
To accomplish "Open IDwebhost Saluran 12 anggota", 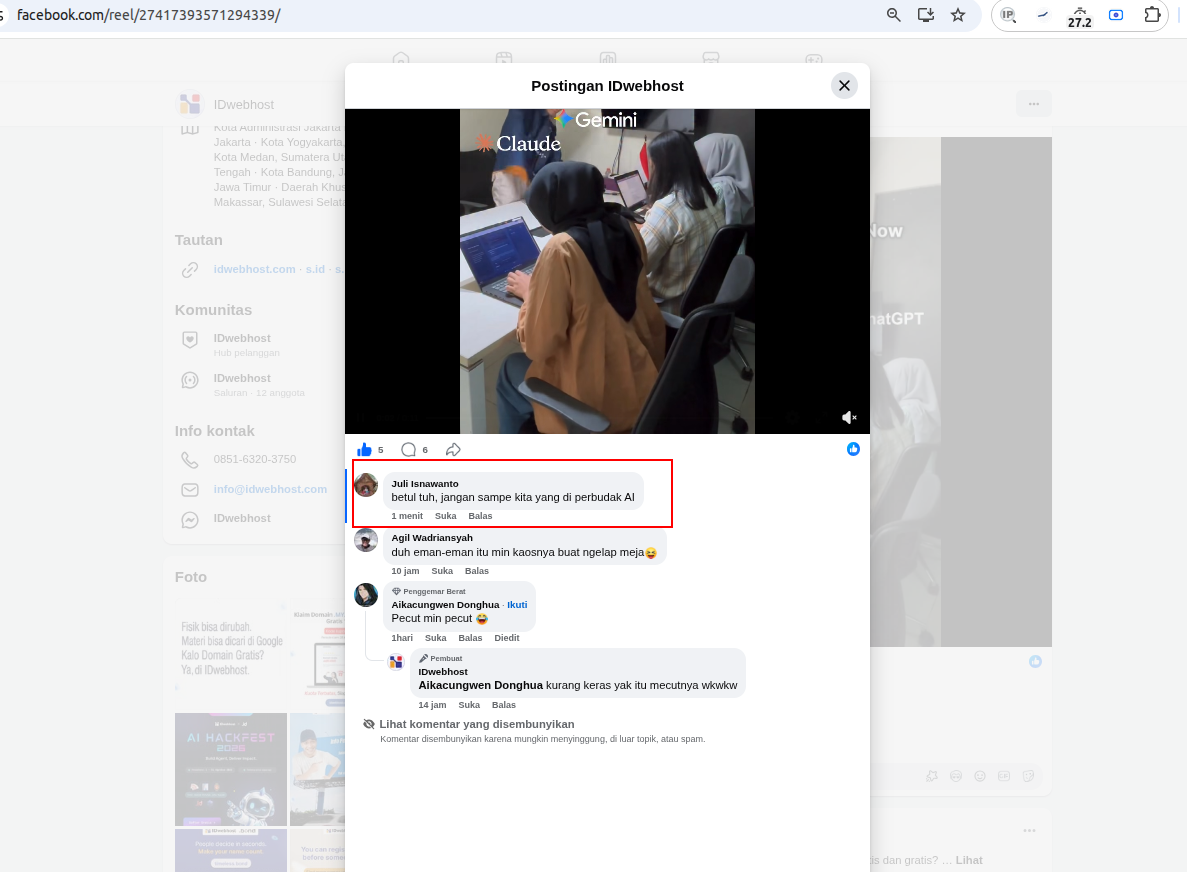I will click(x=259, y=385).
